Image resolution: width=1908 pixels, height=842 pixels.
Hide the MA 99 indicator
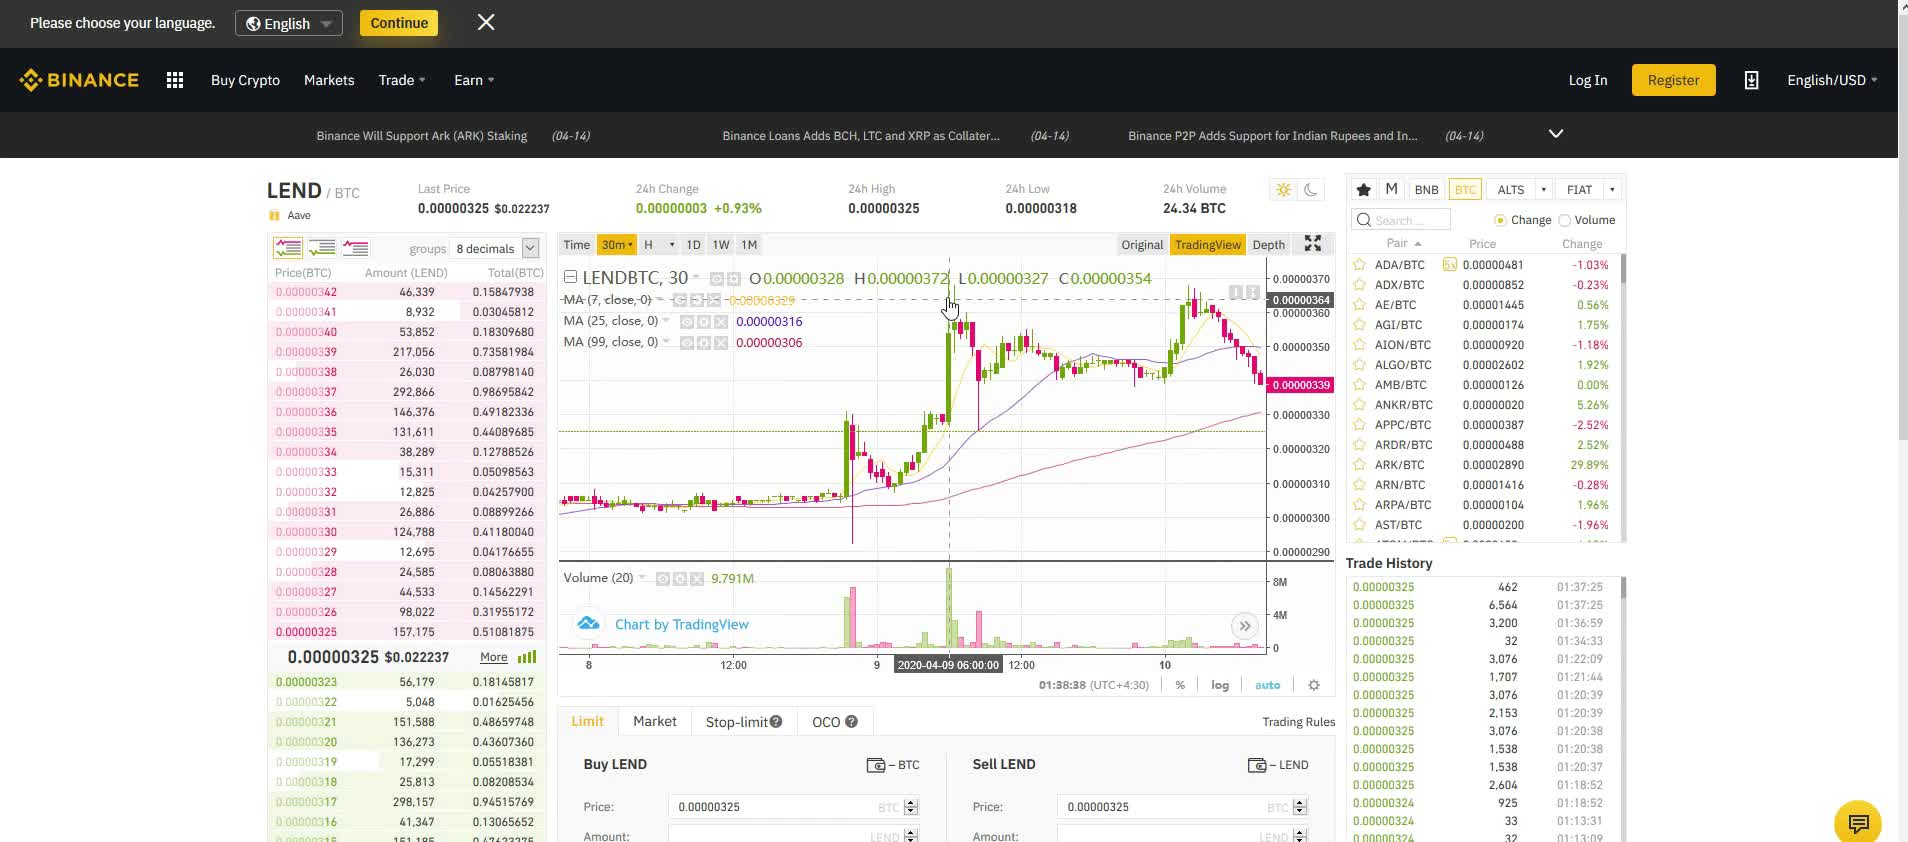(x=687, y=342)
